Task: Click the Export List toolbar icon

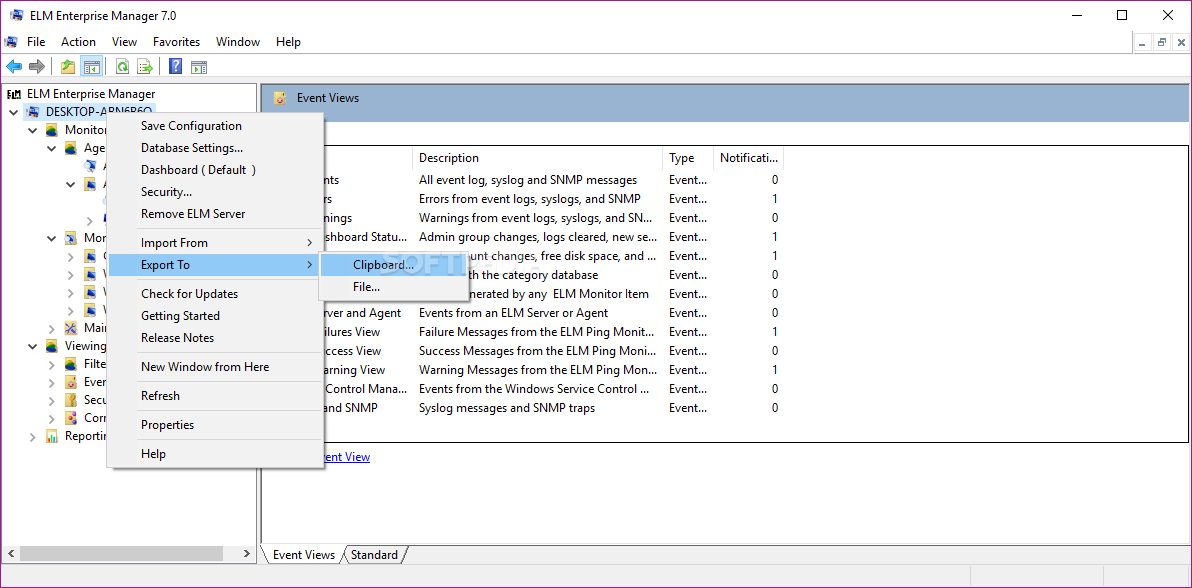Action: point(144,67)
